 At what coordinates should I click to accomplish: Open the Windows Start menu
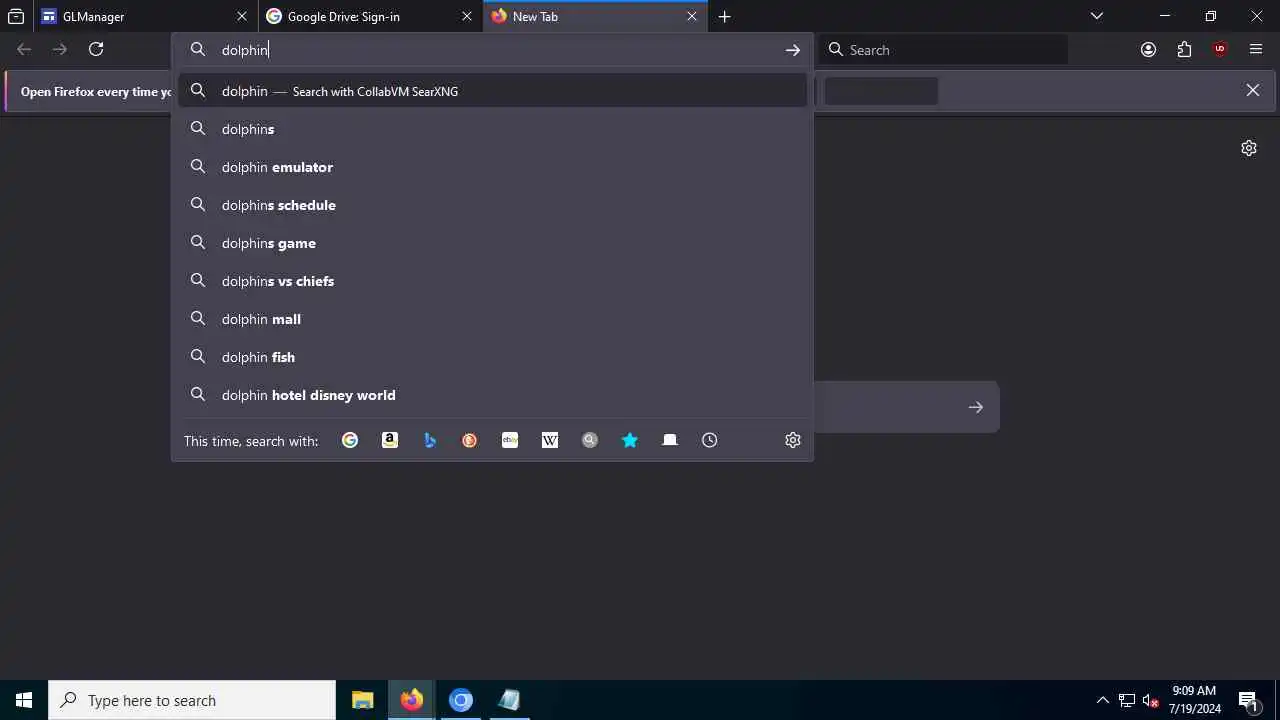[24, 700]
